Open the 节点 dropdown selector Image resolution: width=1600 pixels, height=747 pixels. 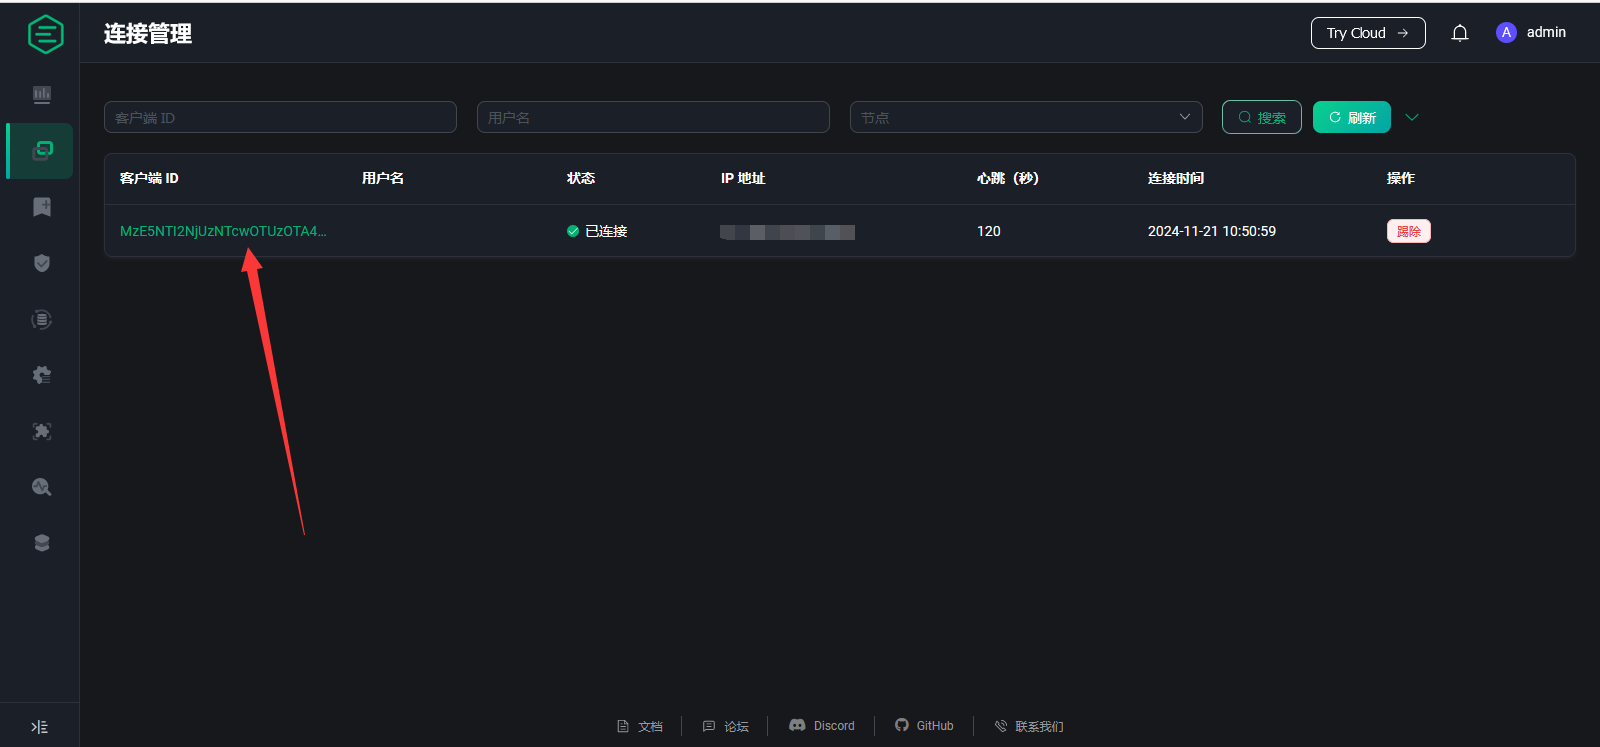1026,117
